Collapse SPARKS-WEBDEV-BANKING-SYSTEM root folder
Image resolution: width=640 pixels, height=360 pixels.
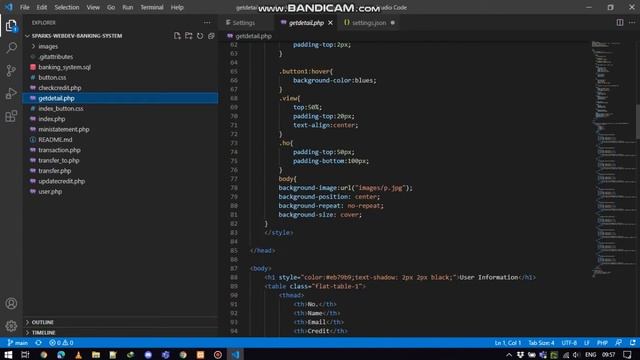pos(77,36)
